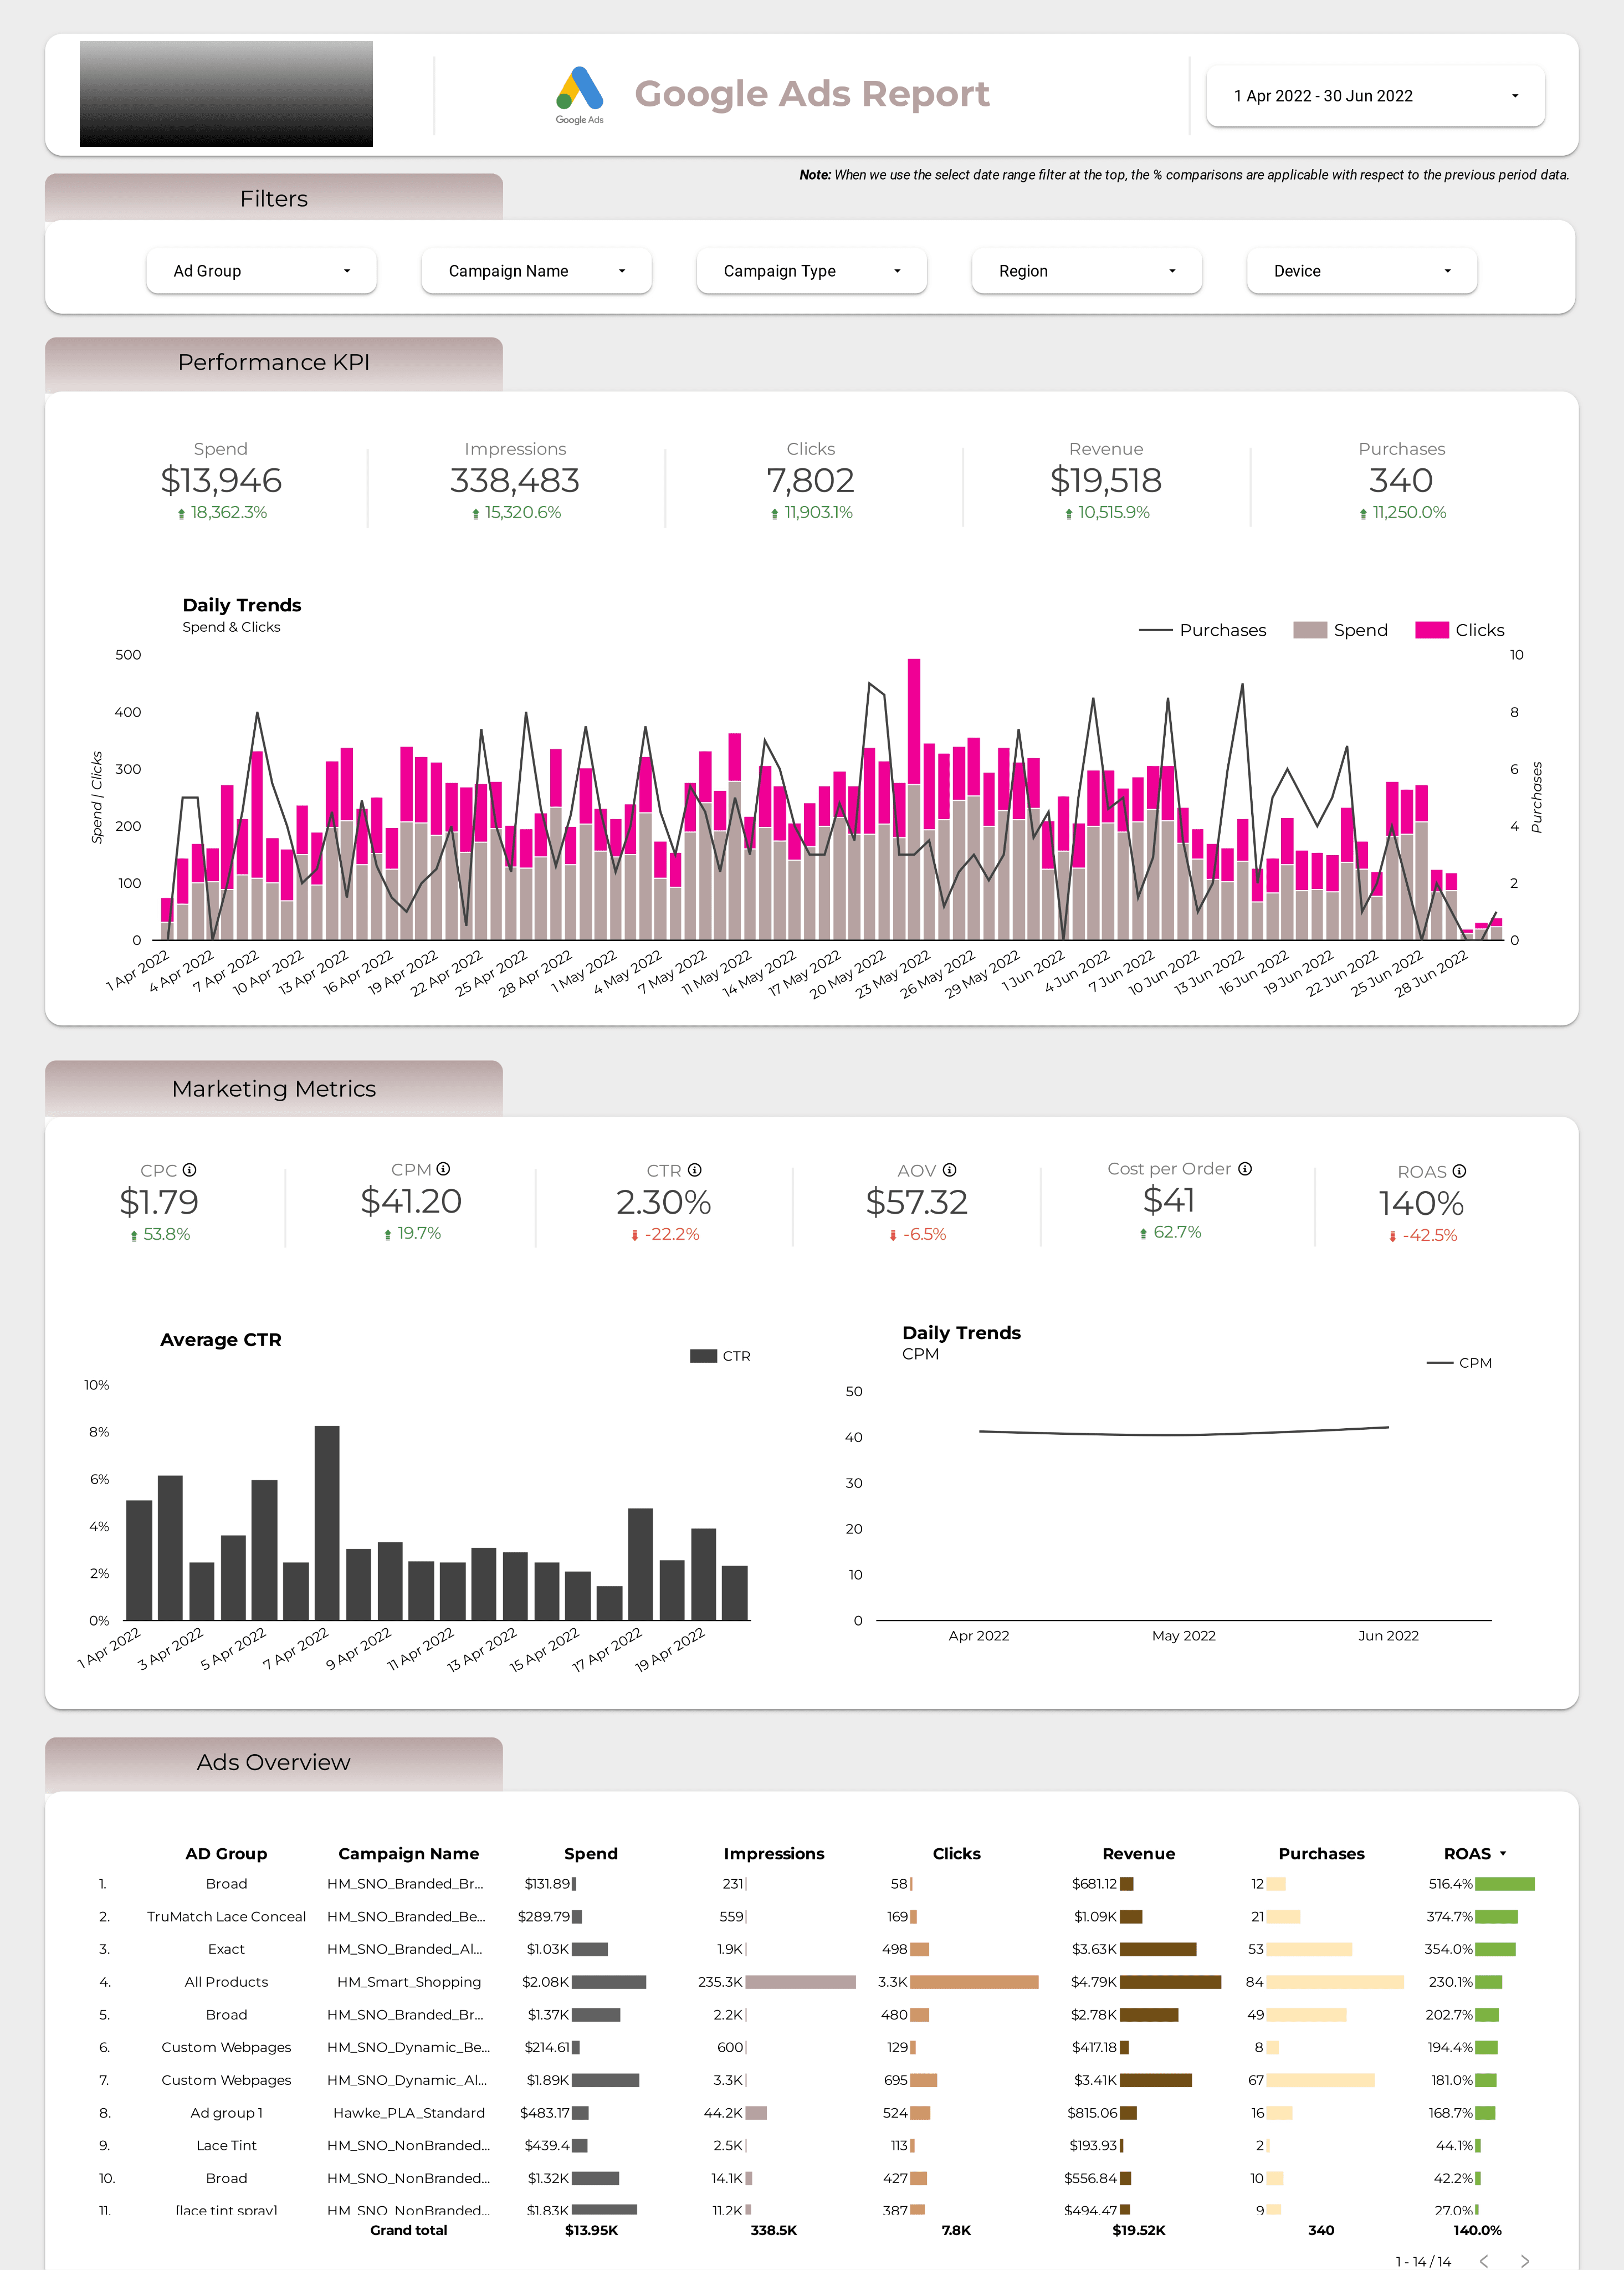Viewport: 1624px width, 2270px height.
Task: Expand the Campaign Type filter
Action: 811,271
